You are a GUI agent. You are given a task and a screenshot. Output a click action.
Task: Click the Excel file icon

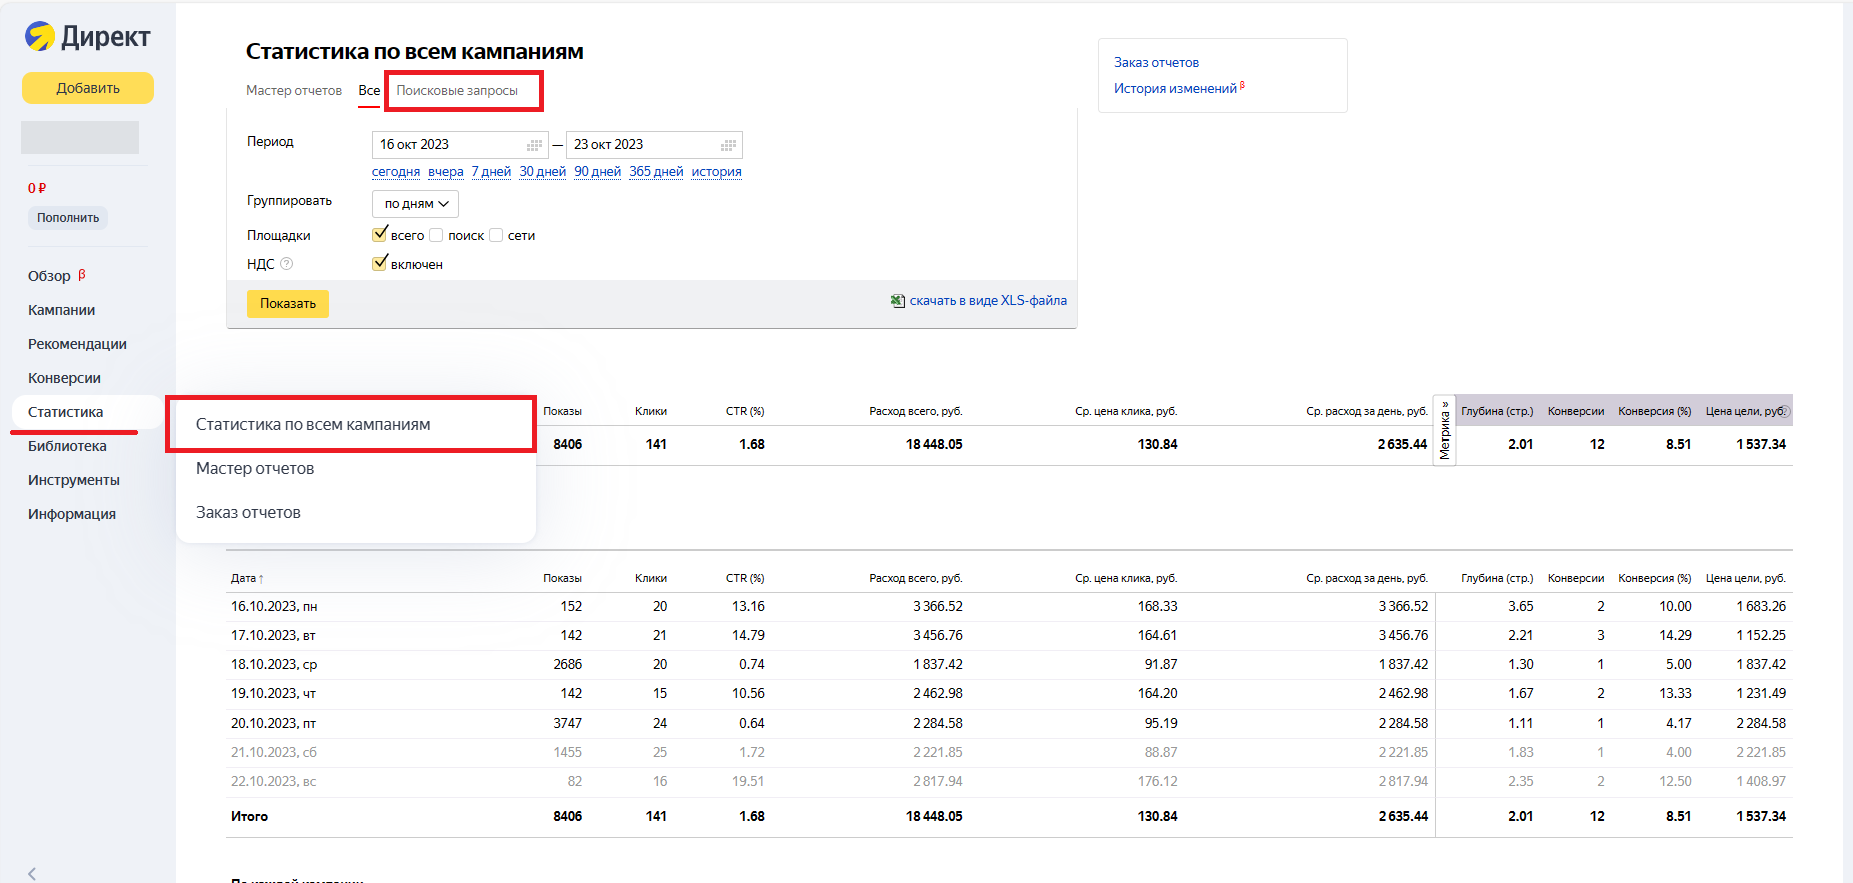898,301
